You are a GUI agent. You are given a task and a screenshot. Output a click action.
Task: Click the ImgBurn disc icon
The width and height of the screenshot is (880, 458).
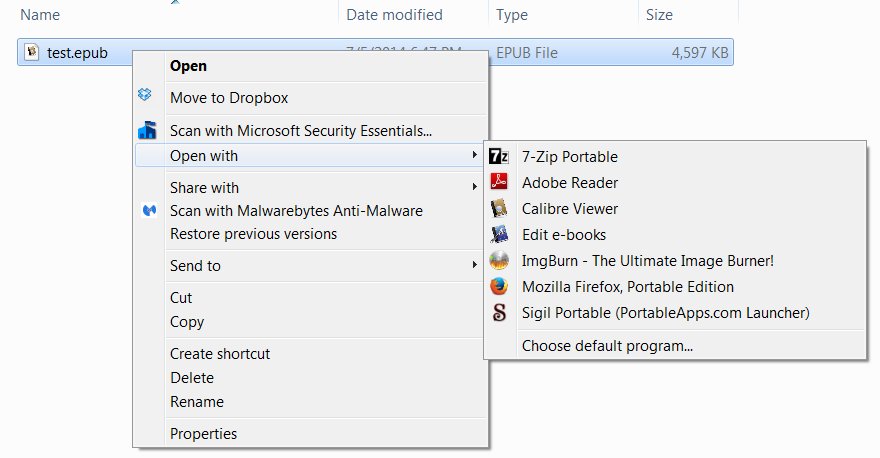coord(499,261)
